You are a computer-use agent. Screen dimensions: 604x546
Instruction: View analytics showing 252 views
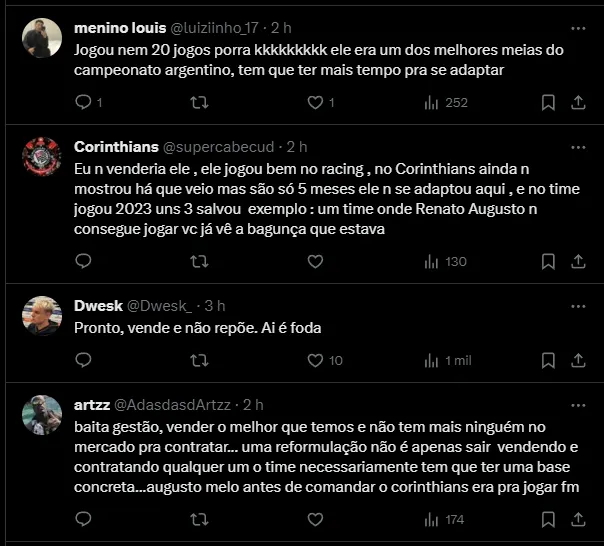446,102
